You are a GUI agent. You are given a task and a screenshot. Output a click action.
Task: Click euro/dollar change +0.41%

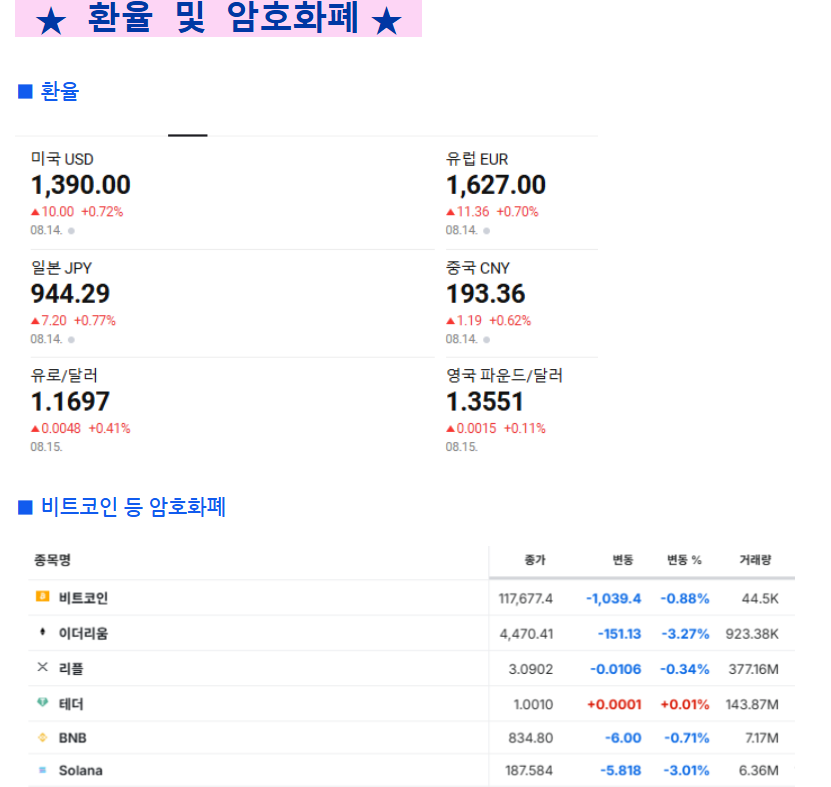pos(109,428)
